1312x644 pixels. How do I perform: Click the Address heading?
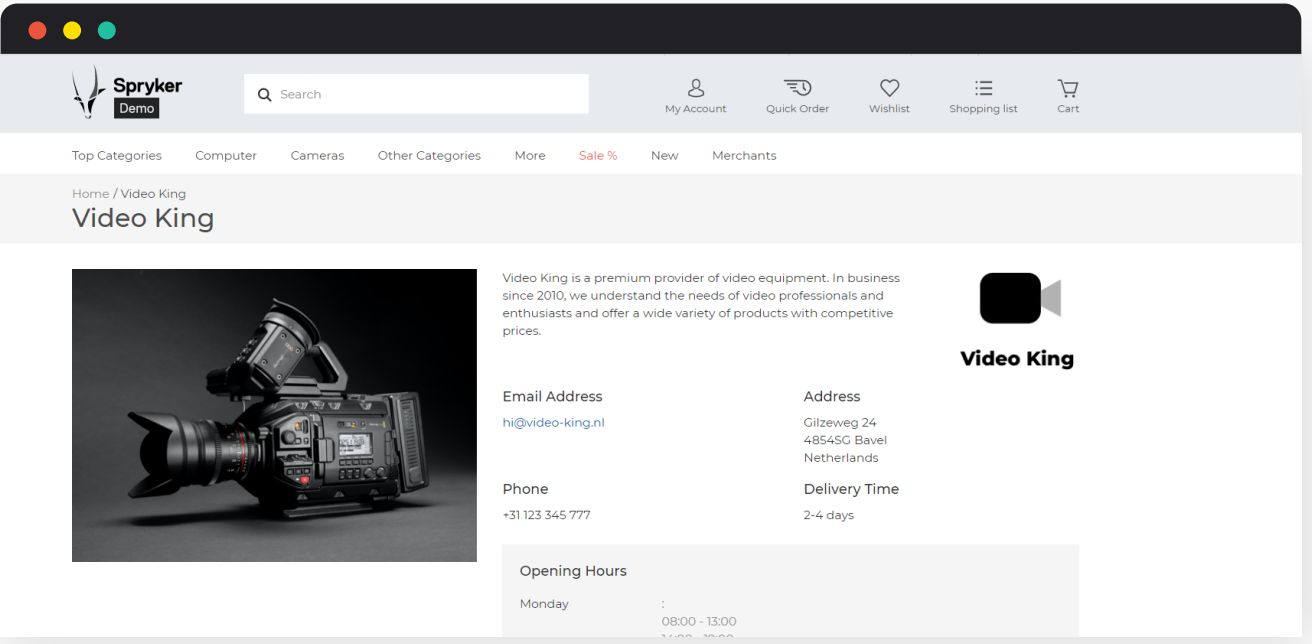[x=831, y=396]
